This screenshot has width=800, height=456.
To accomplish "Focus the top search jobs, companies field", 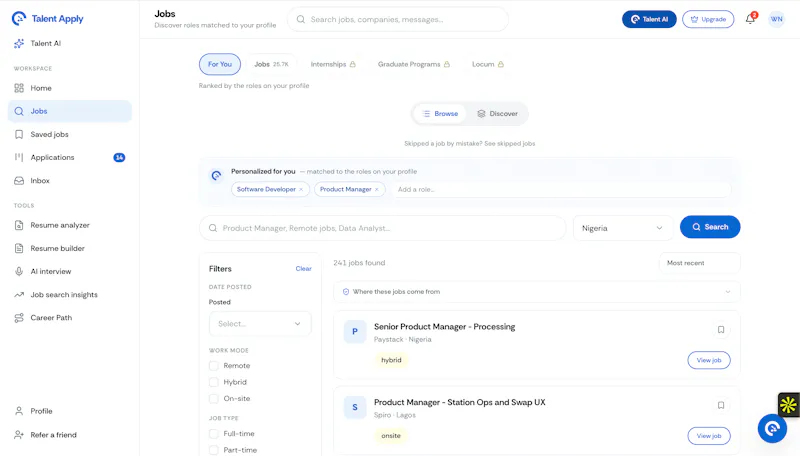I will click(398, 19).
